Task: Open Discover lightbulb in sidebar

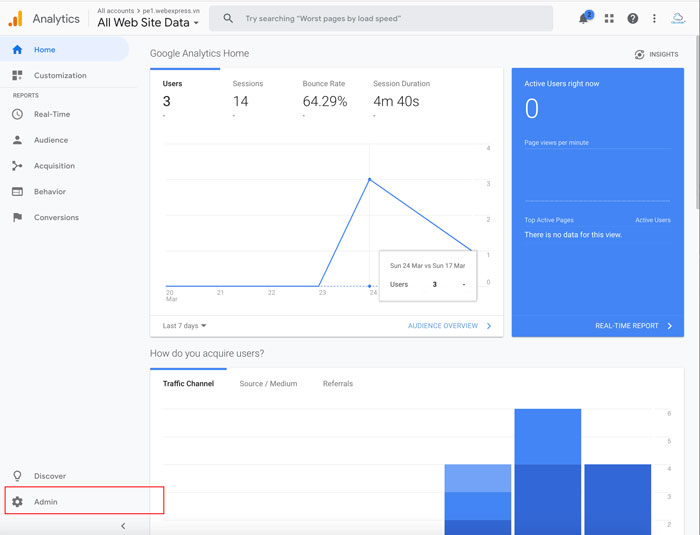Action: [x=49, y=476]
